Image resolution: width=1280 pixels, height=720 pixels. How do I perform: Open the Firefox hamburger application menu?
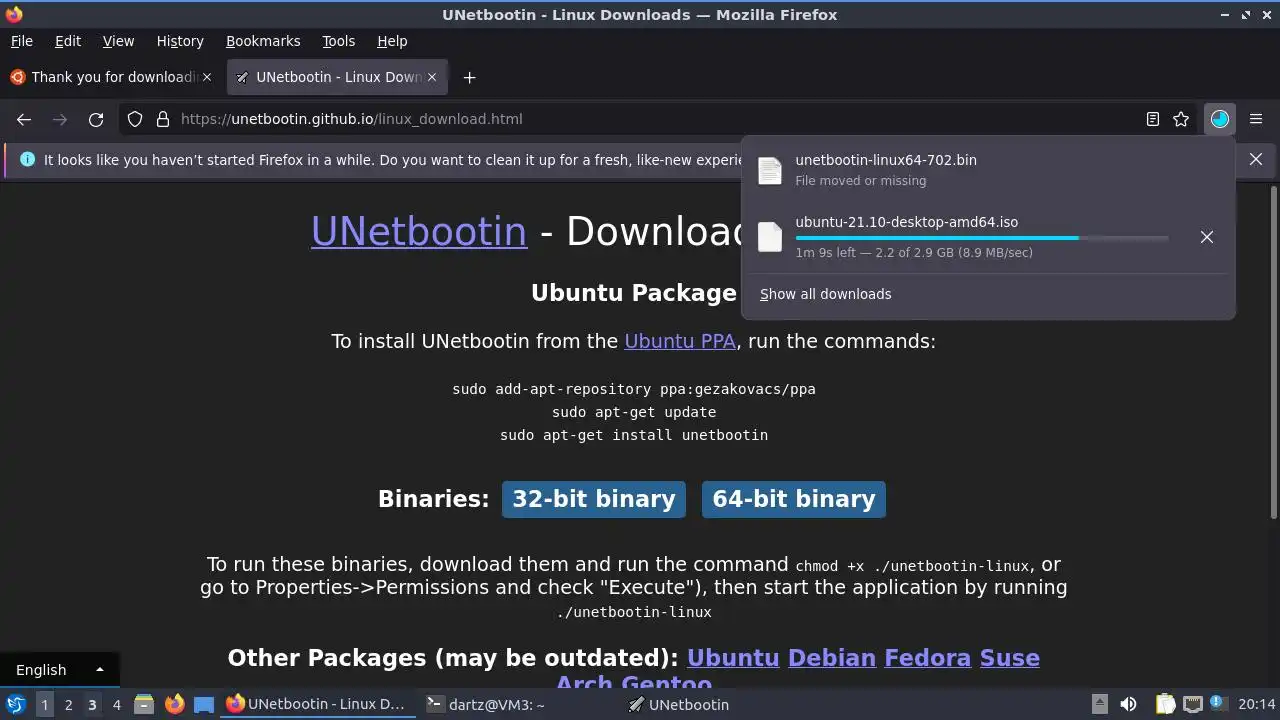(x=1256, y=119)
